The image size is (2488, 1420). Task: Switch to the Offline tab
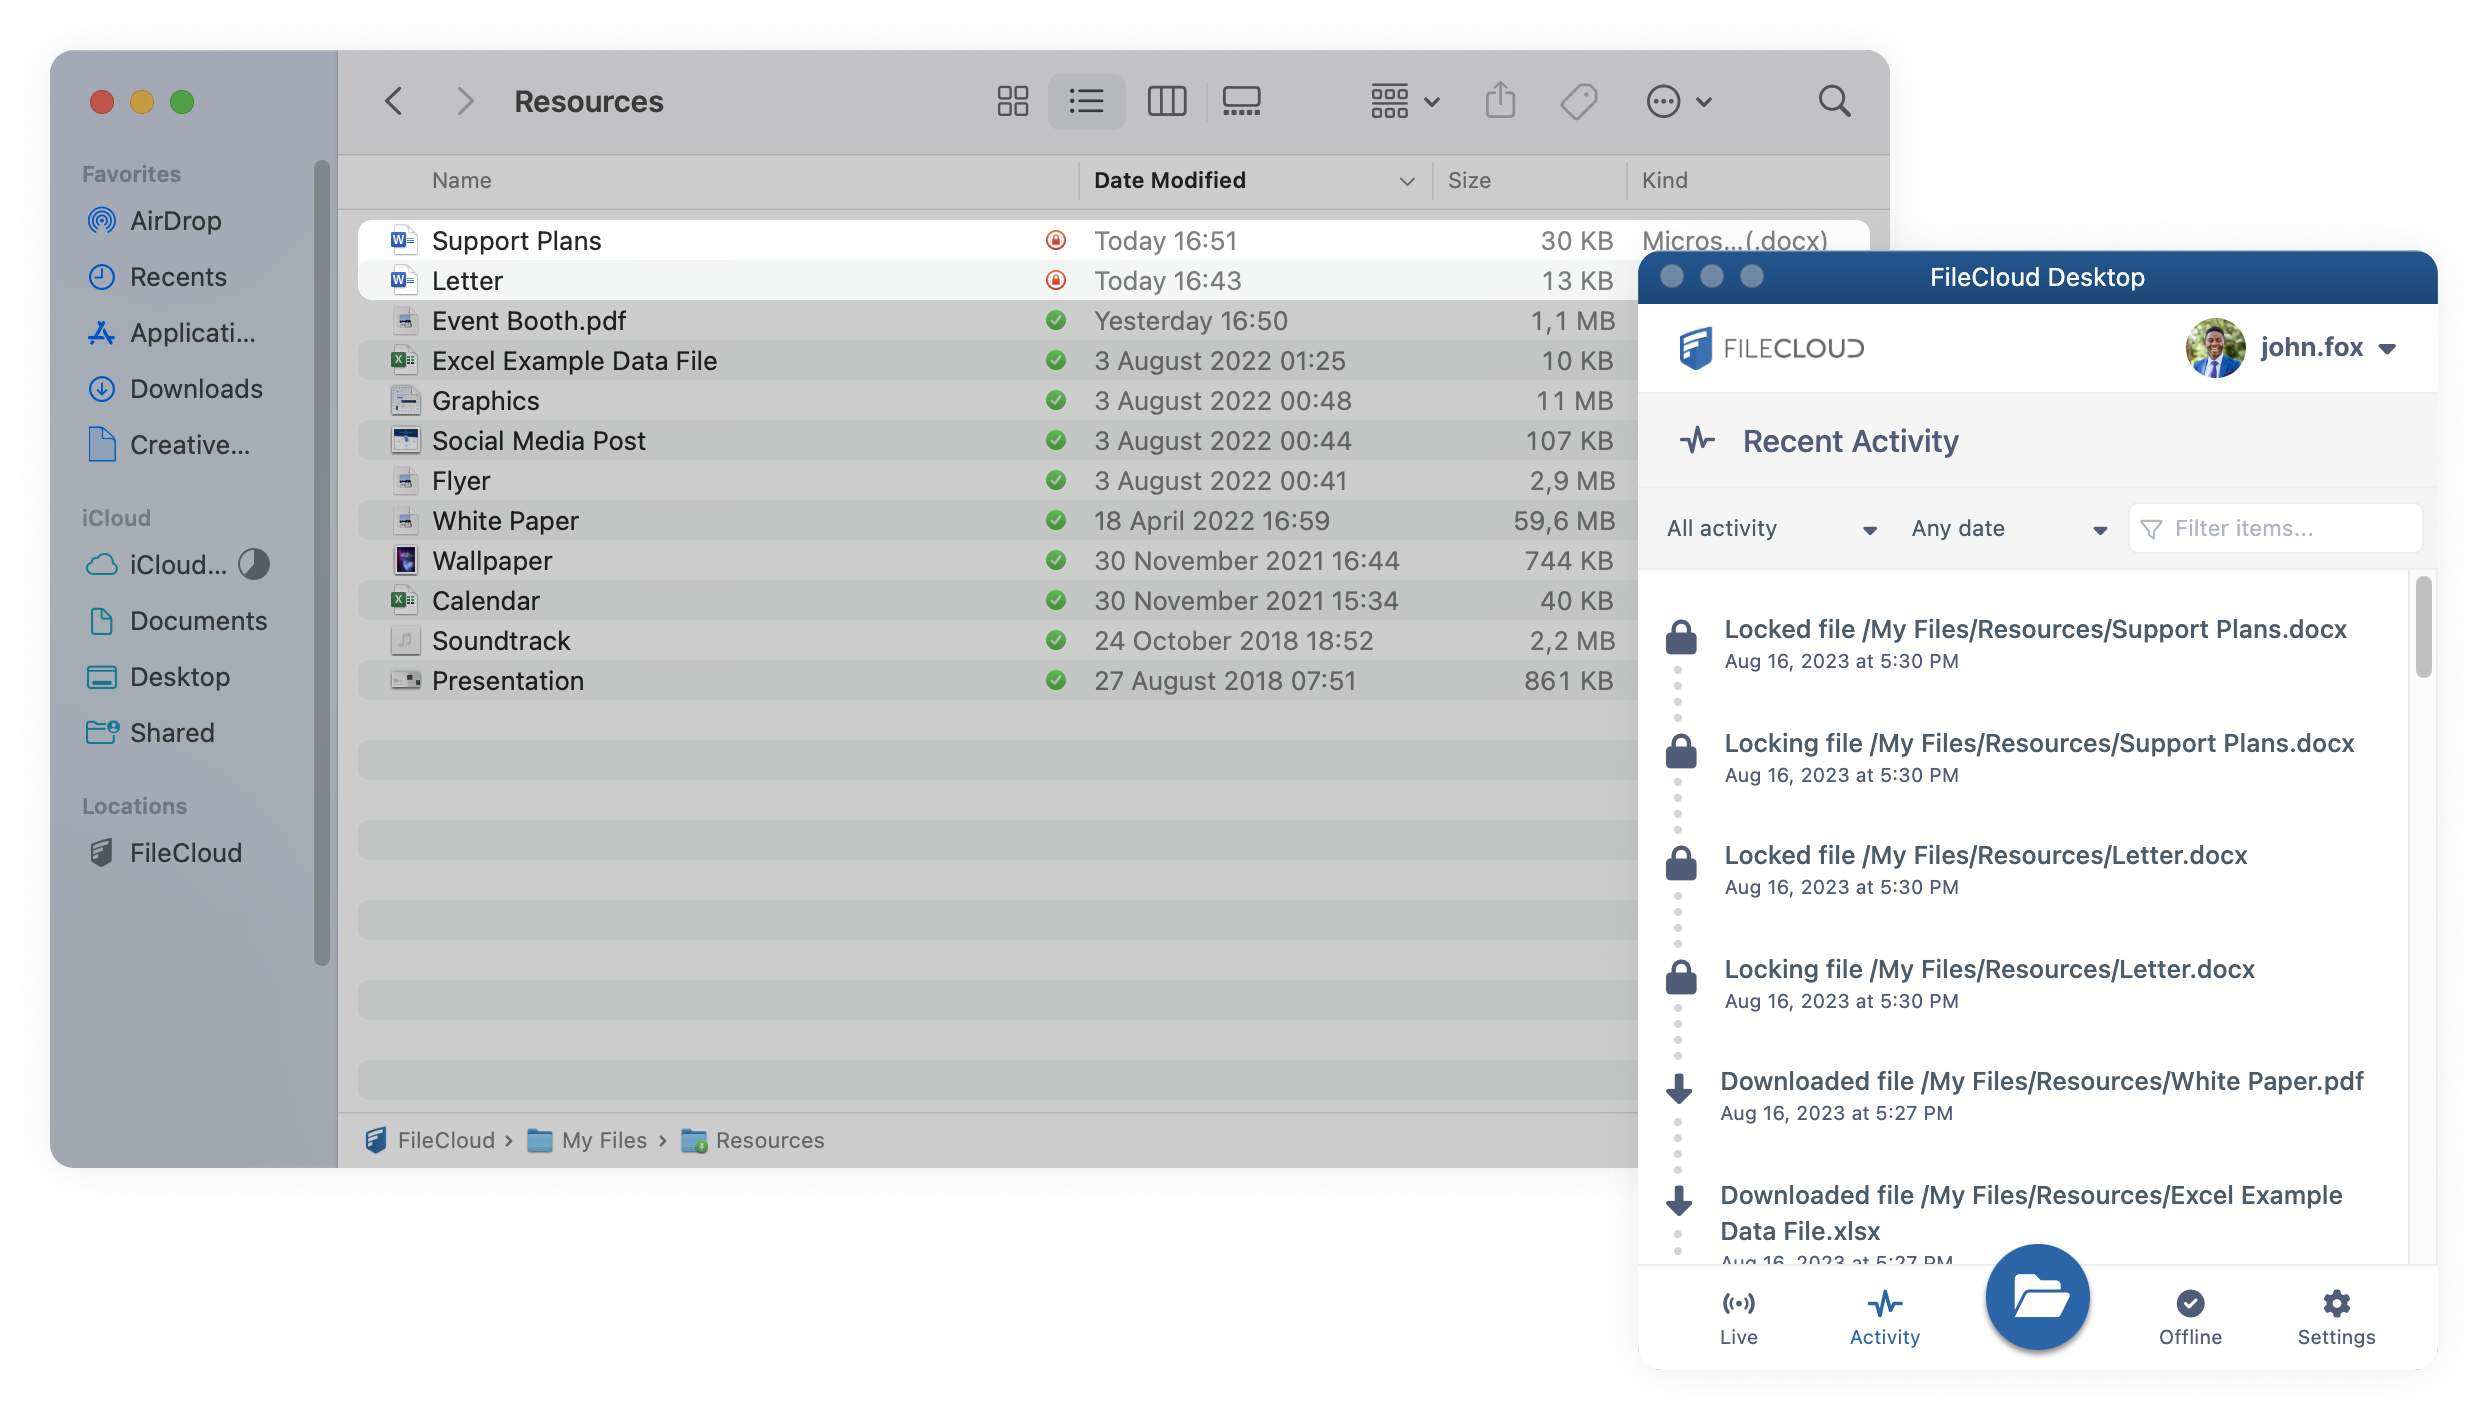click(2190, 1318)
